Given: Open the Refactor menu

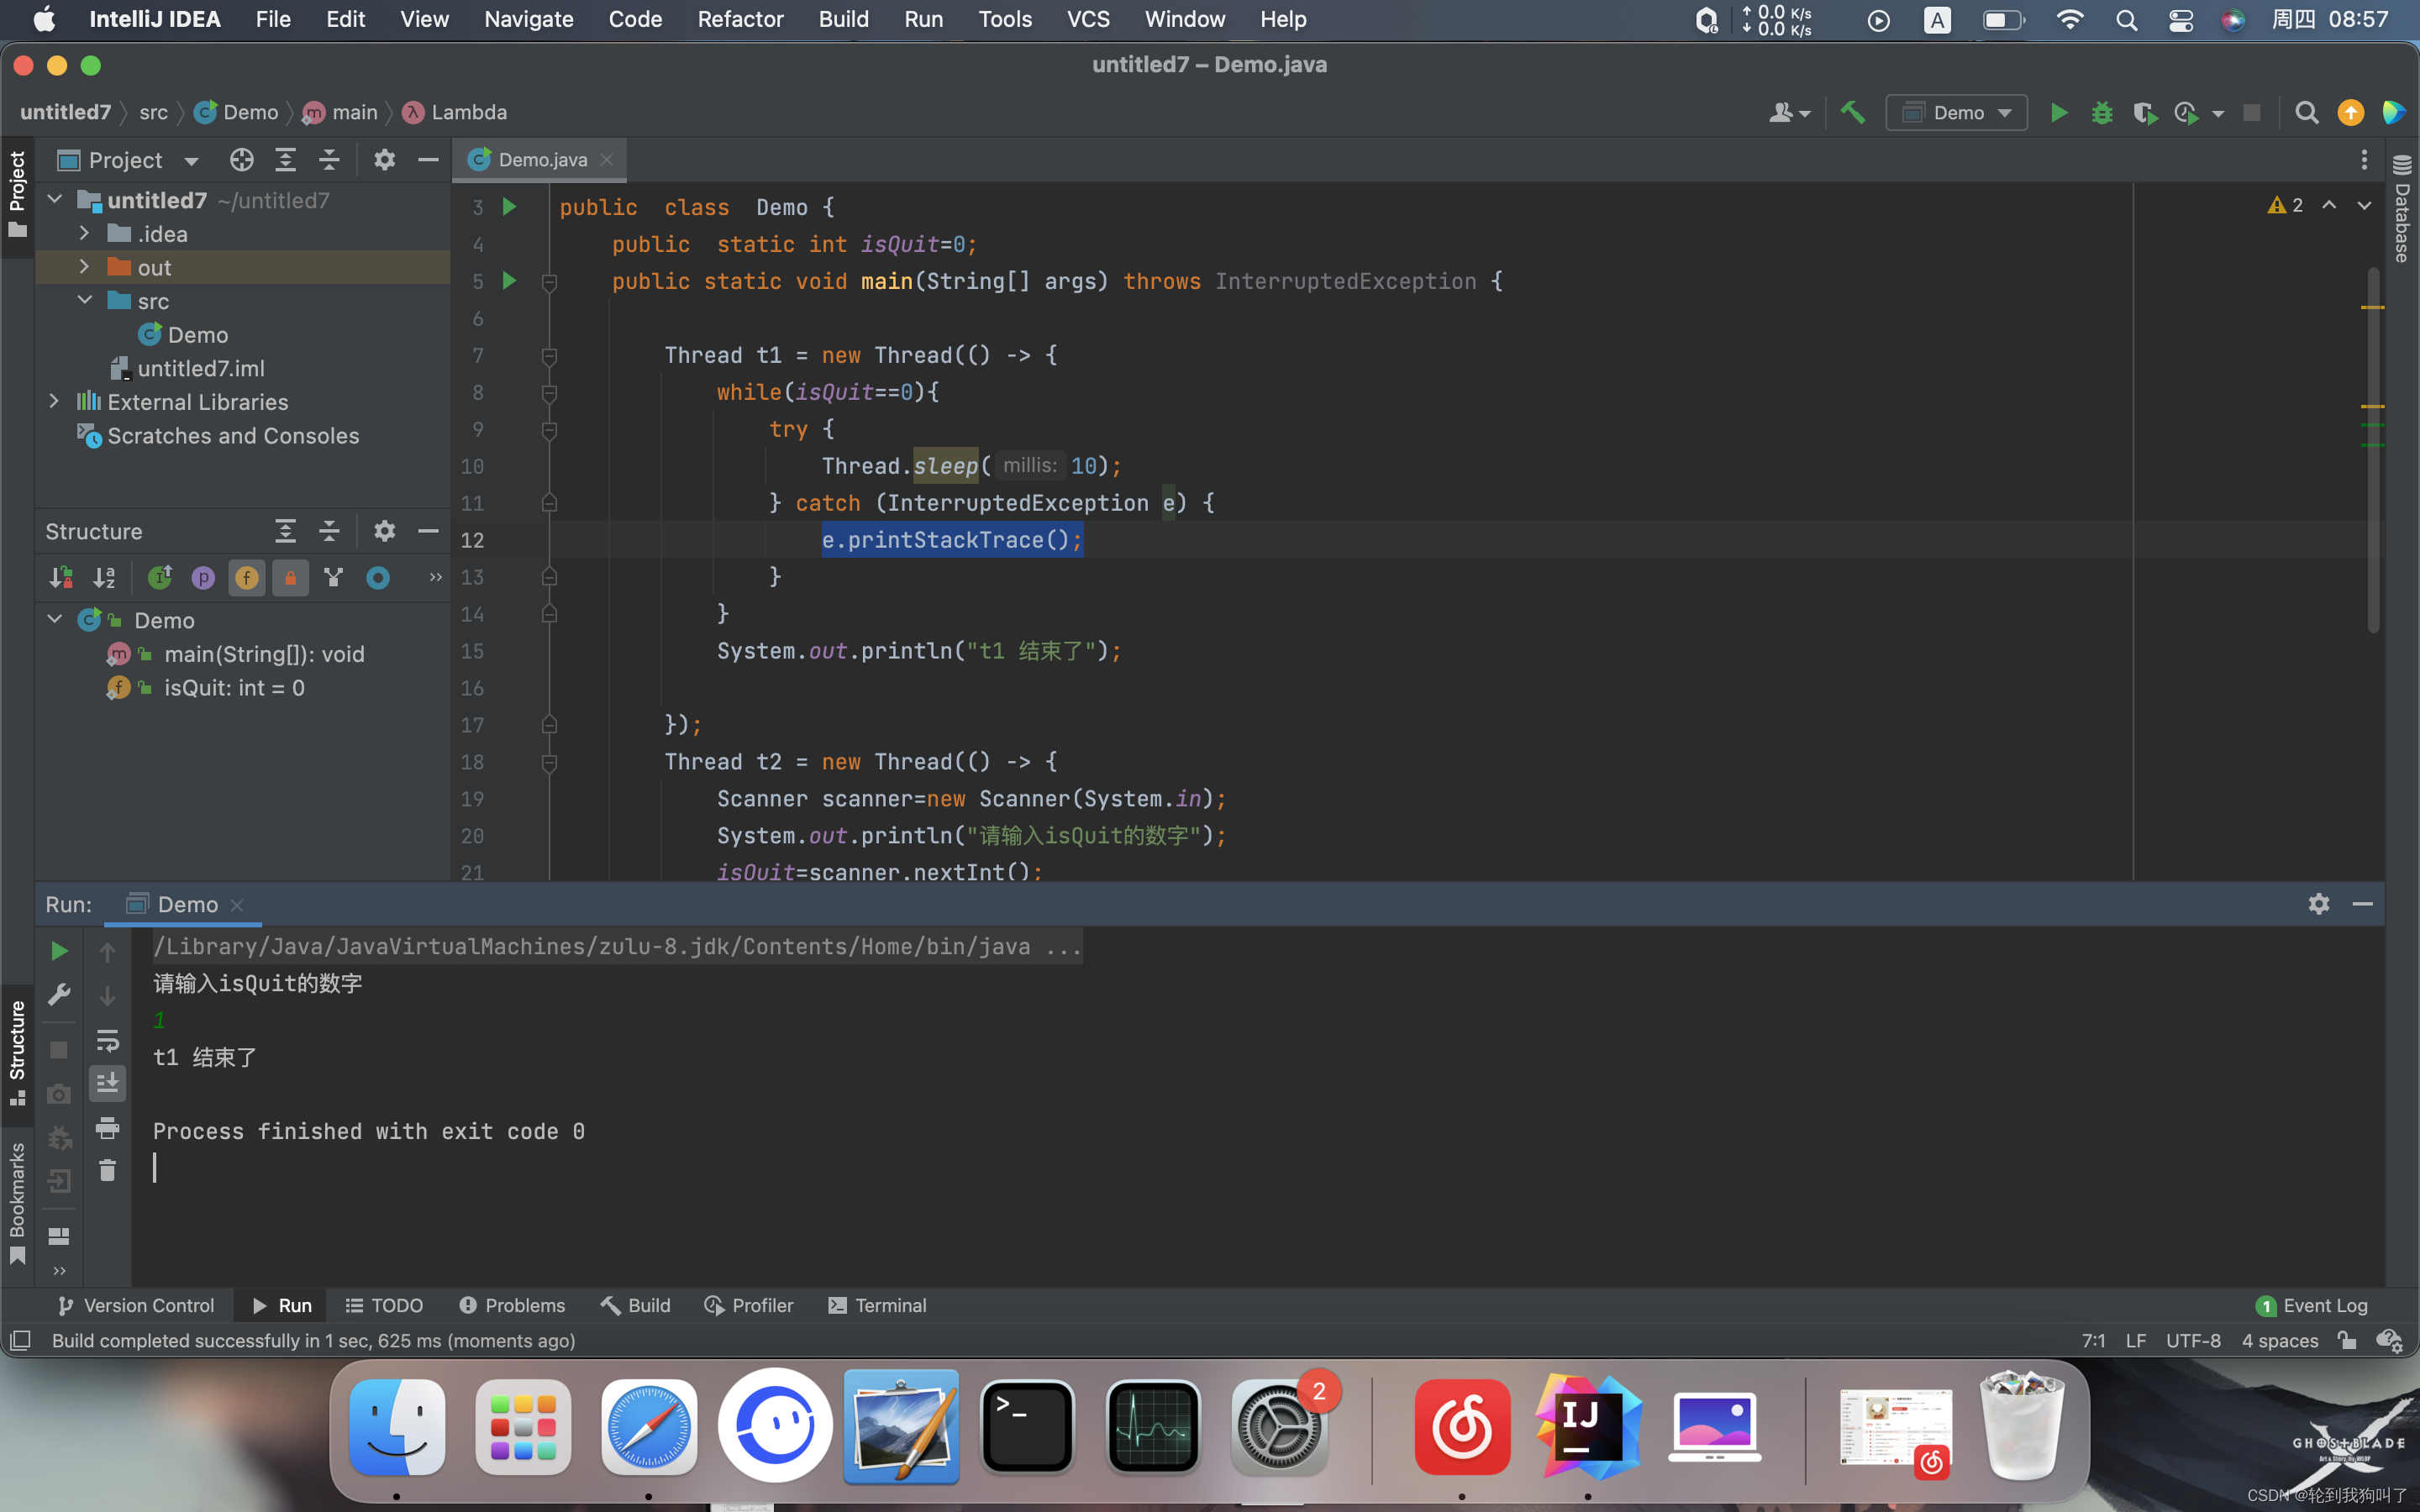Looking at the screenshot, I should tap(740, 19).
